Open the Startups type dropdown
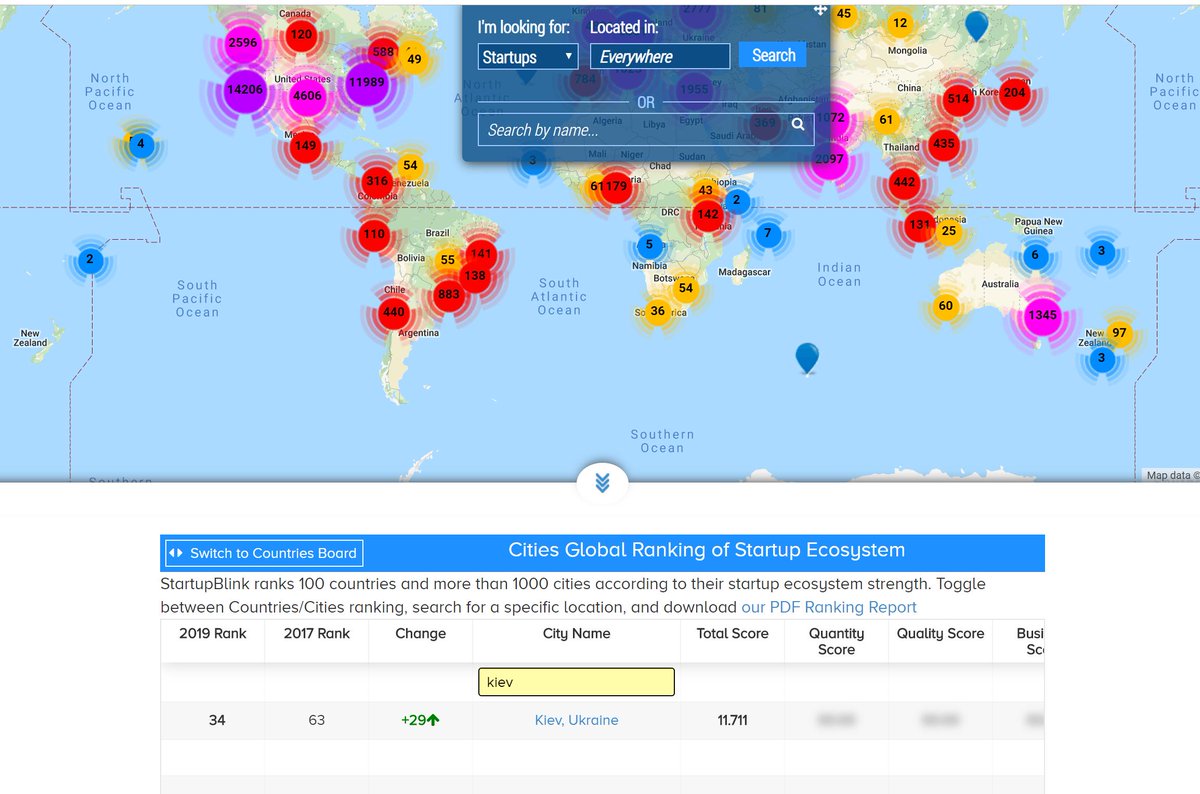Screen dimensions: 1200x794 pos(528,57)
